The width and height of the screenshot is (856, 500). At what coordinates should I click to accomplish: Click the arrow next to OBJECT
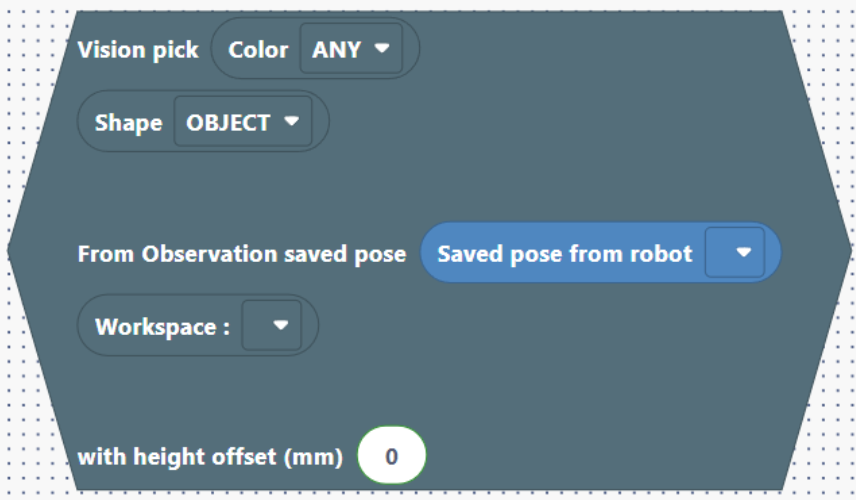[292, 122]
